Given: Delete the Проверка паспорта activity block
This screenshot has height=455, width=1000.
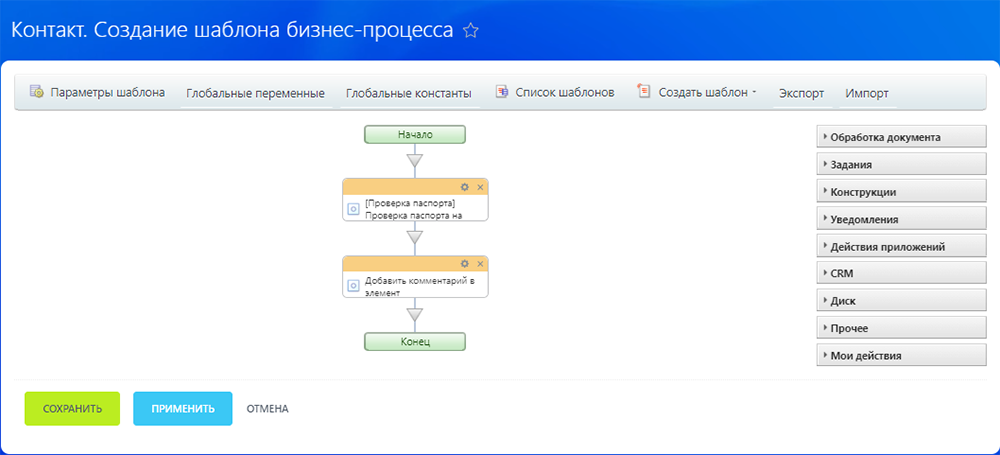Looking at the screenshot, I should click(480, 187).
